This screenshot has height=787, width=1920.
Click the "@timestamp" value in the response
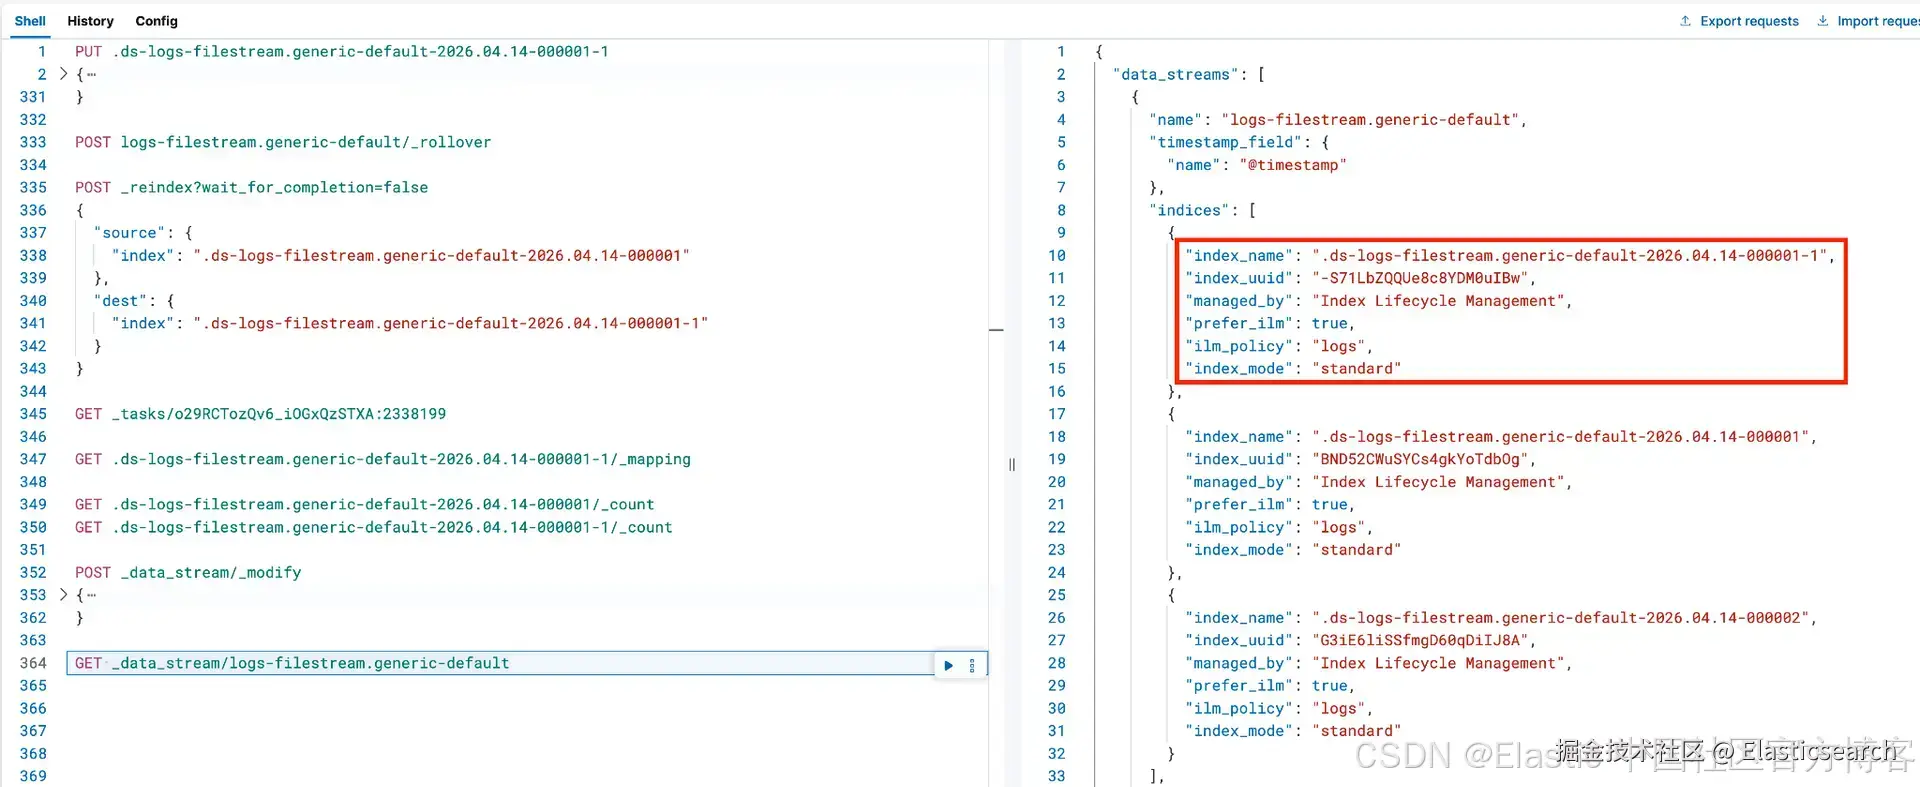click(1293, 165)
